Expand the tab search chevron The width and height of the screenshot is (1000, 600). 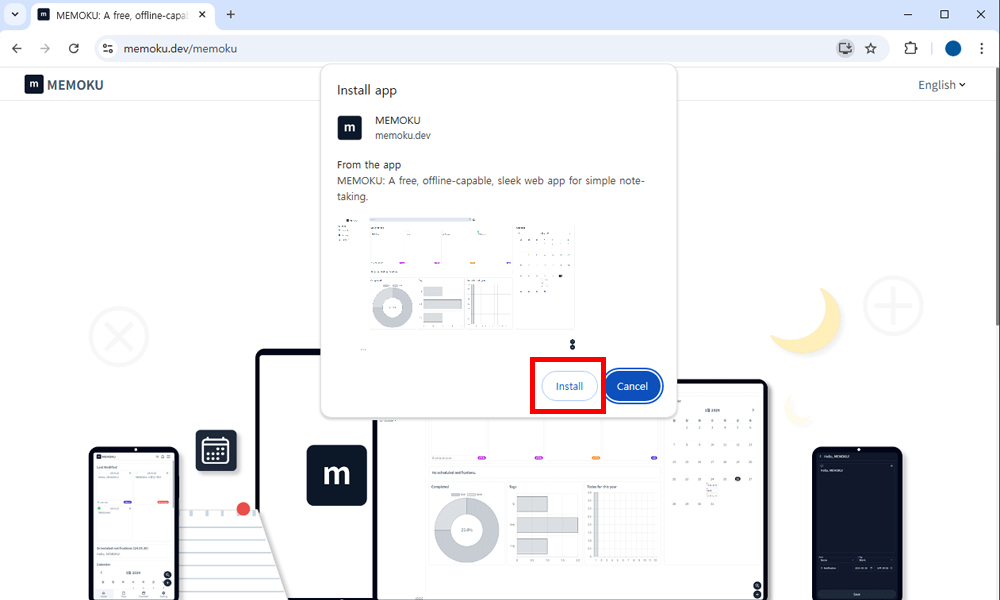click(x=14, y=15)
